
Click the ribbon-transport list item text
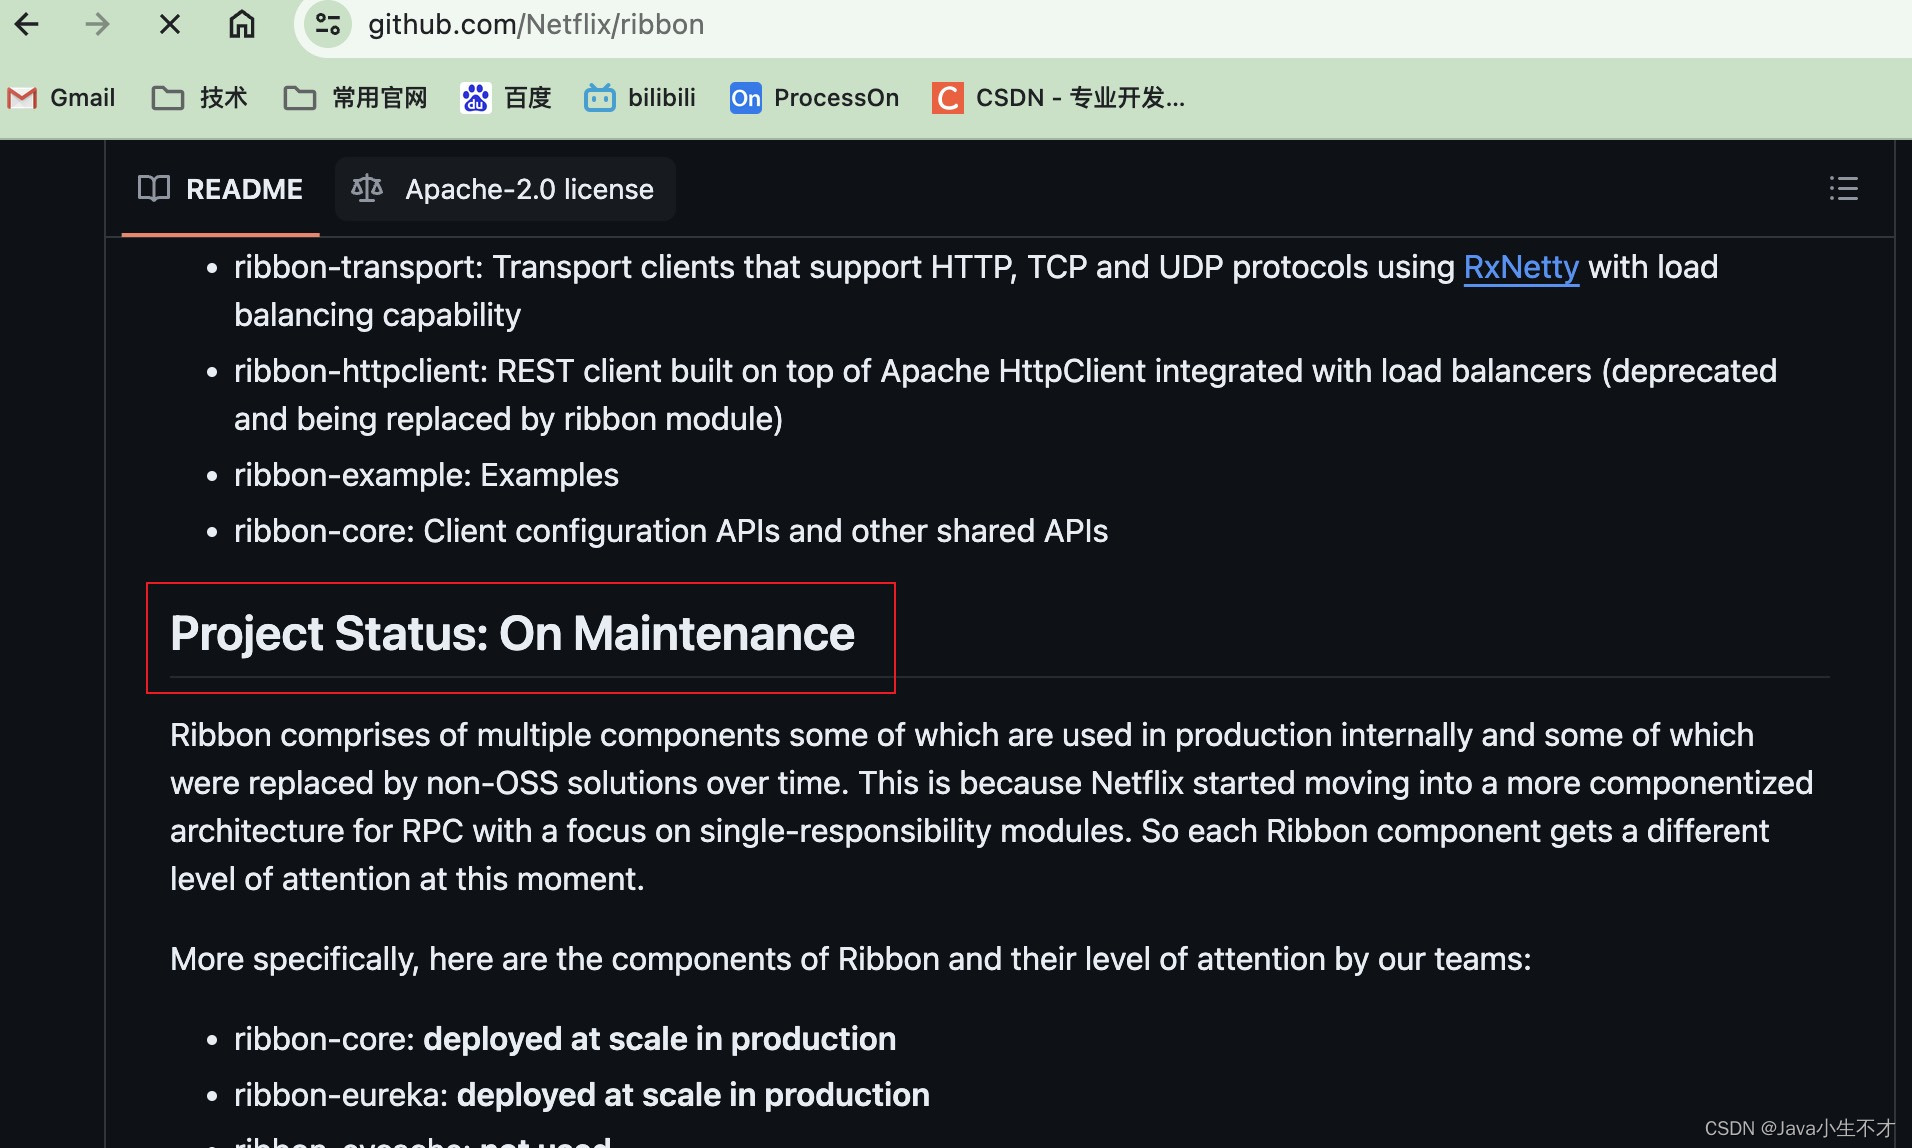976,291
